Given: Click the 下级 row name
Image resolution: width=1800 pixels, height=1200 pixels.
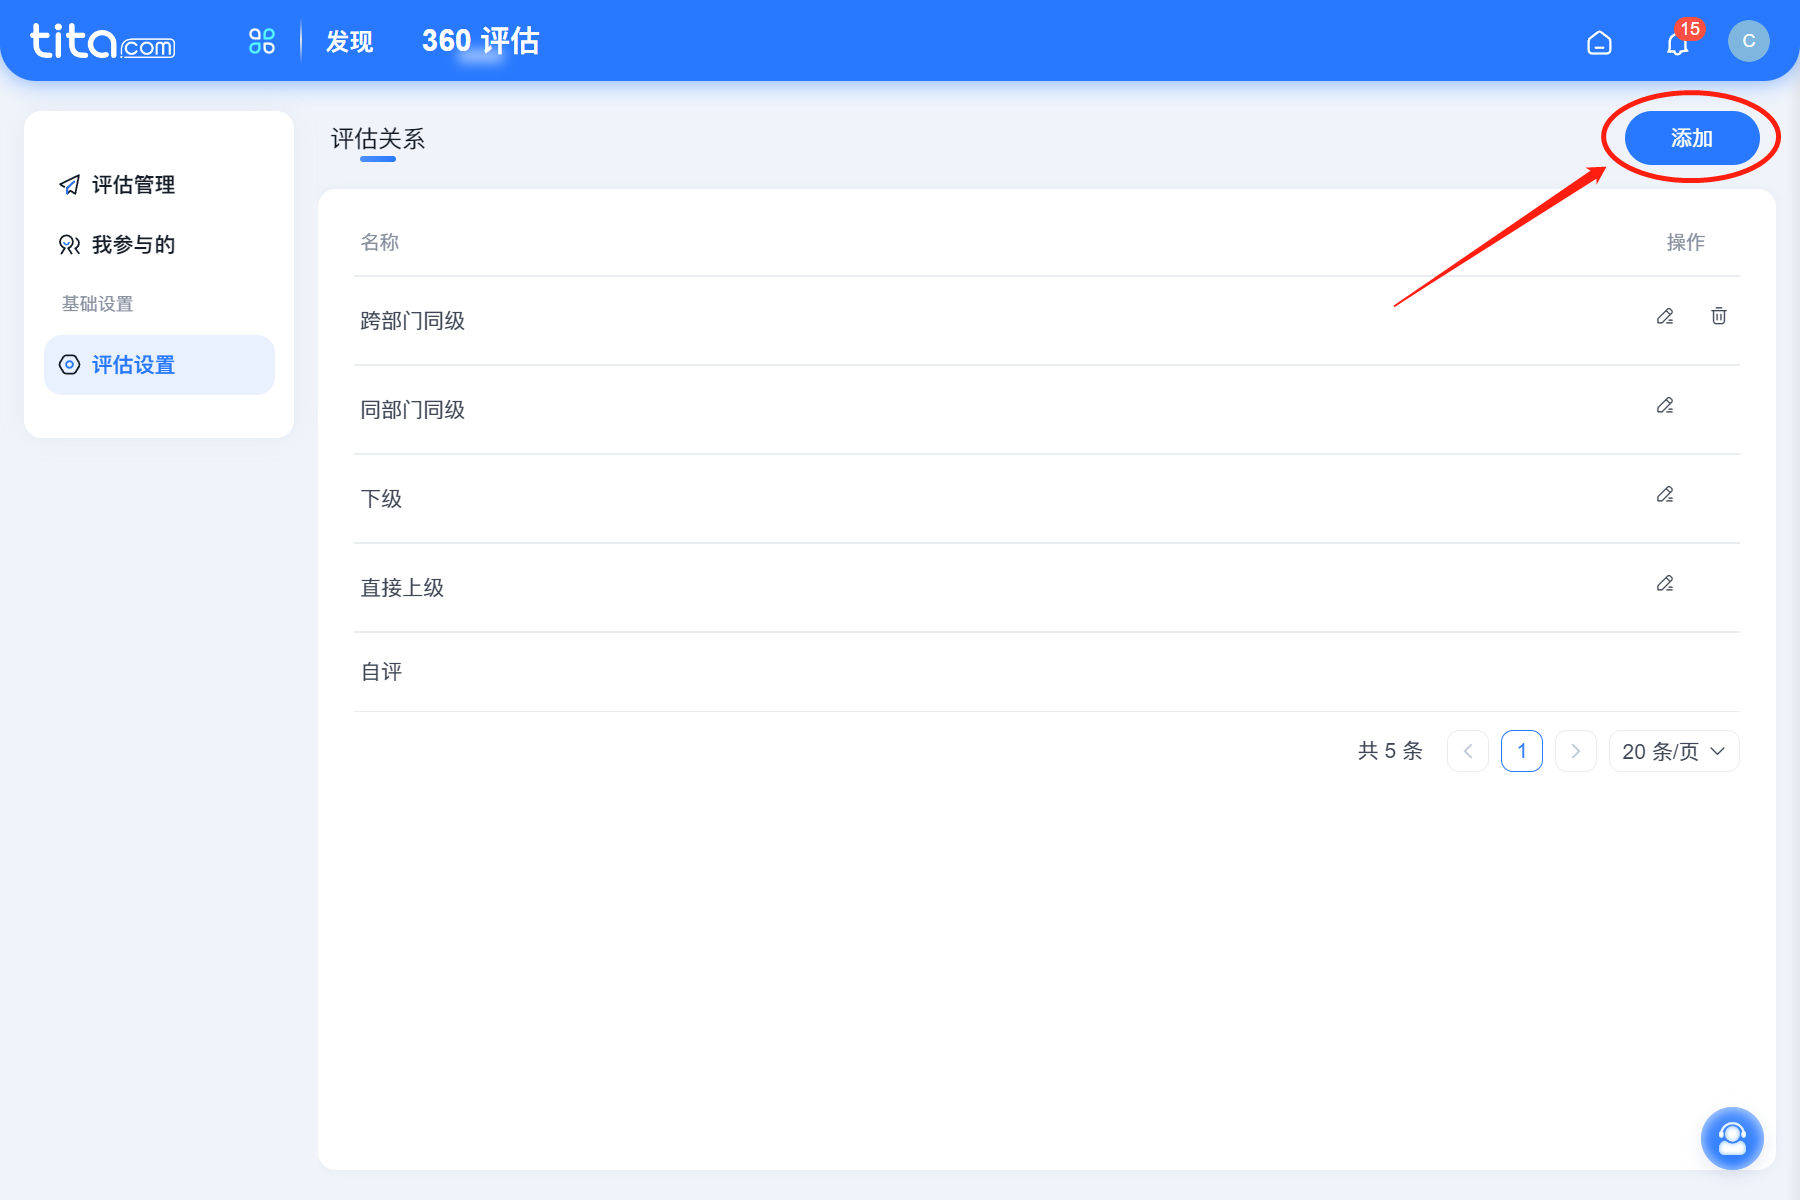Looking at the screenshot, I should point(381,499).
